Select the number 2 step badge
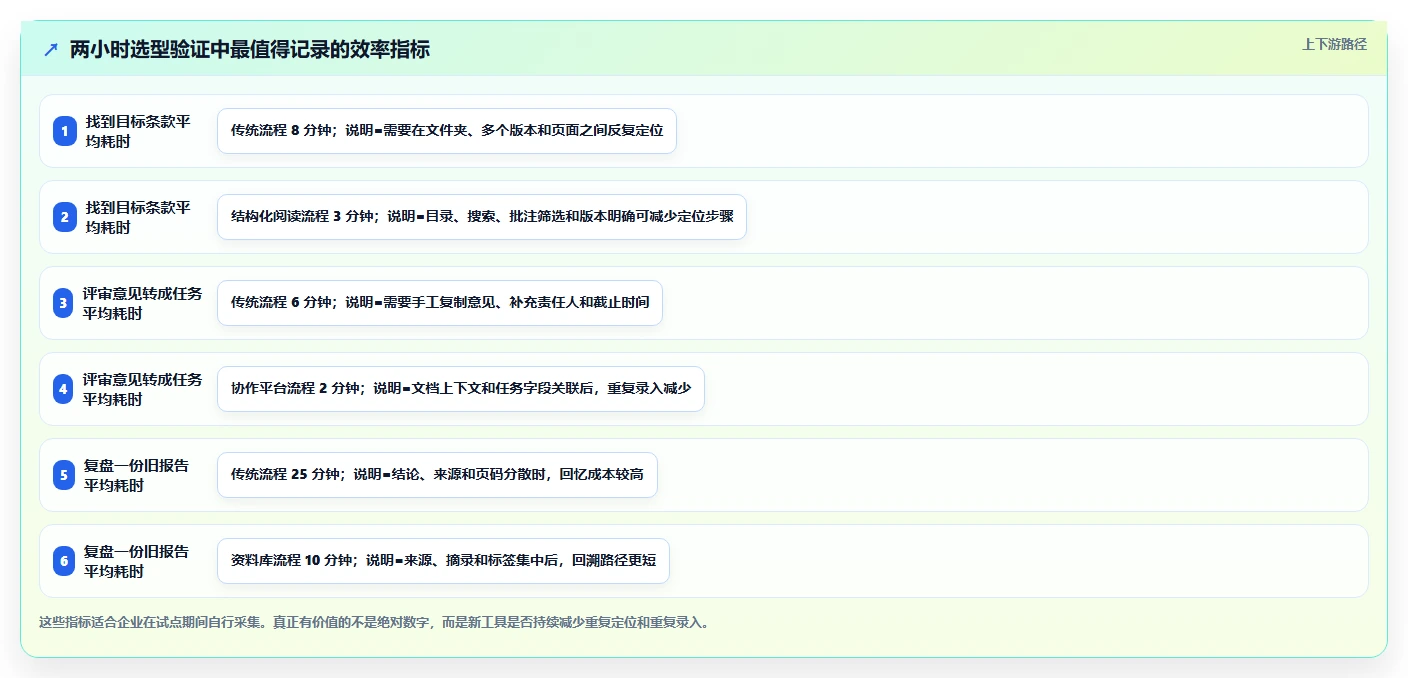The image size is (1408, 678). click(x=65, y=217)
